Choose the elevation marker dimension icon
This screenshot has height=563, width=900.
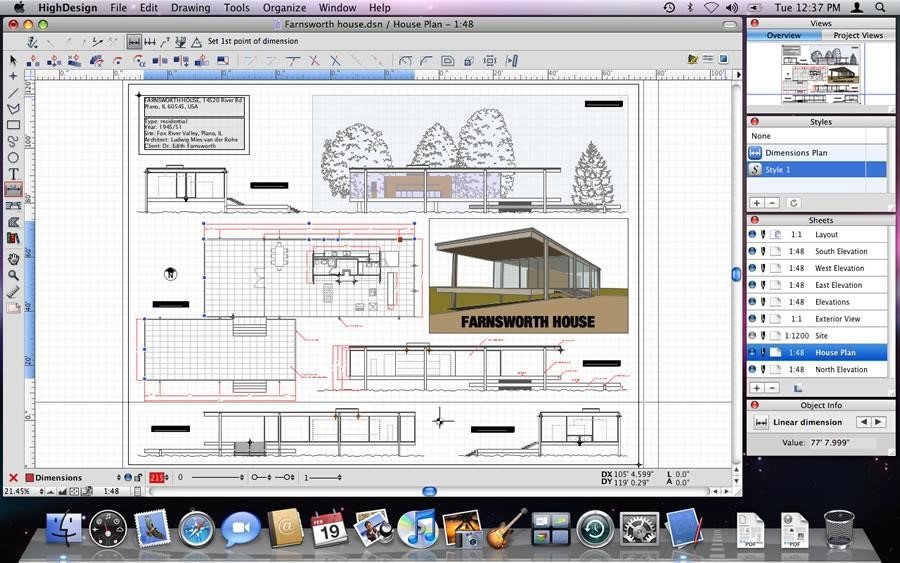(181, 41)
